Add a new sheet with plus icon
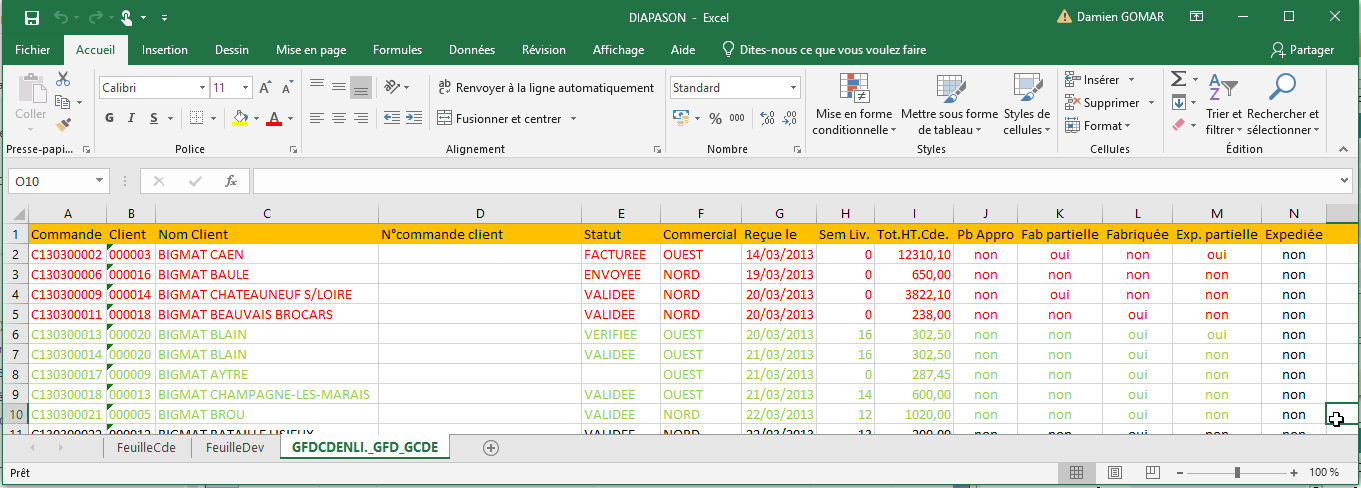Image resolution: width=1361 pixels, height=488 pixels. coord(490,448)
